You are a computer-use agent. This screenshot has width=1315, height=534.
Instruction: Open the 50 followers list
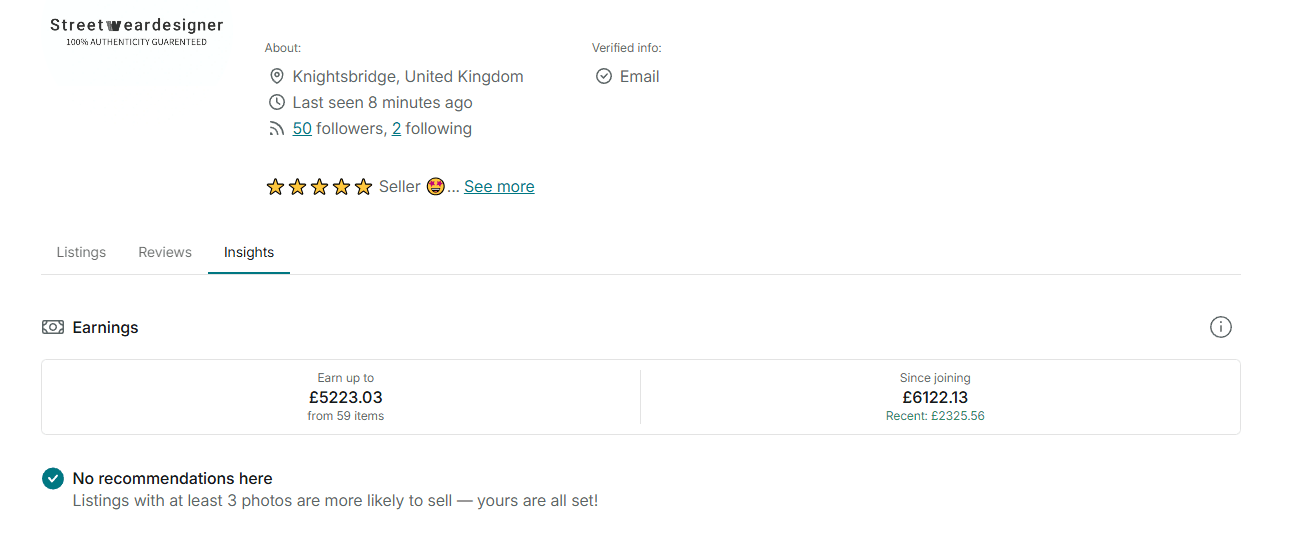tap(302, 128)
